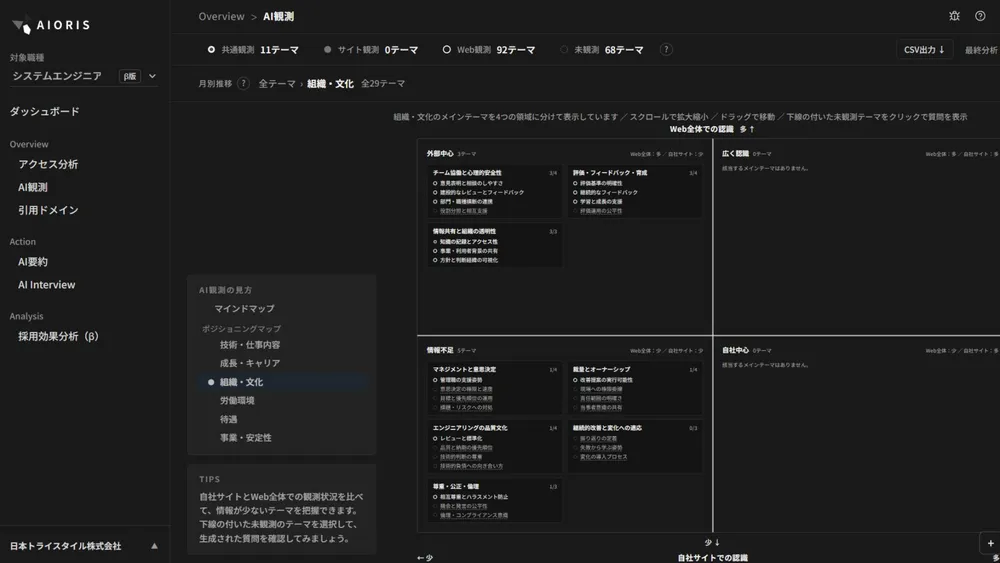Click the 自社中心 quadrant heading
The image size is (1000, 563).
click(x=735, y=351)
